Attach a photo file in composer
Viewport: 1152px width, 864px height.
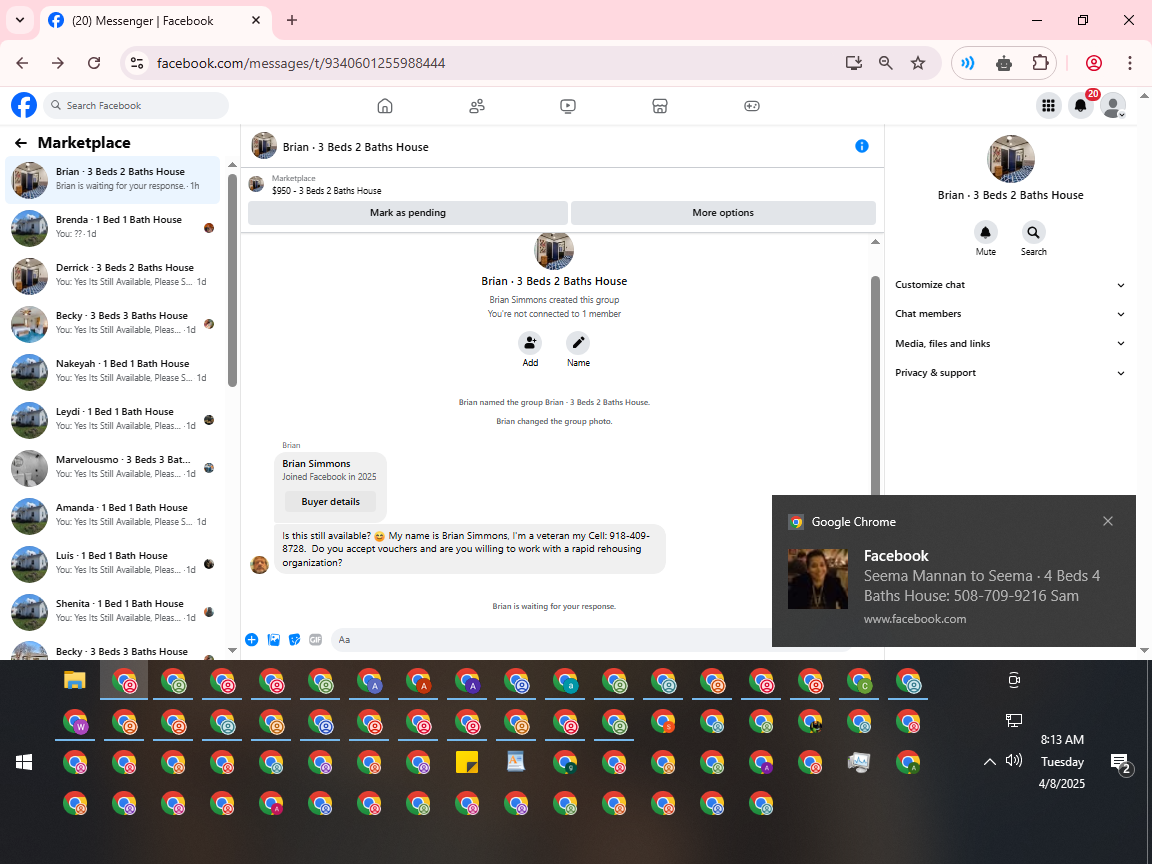273,639
